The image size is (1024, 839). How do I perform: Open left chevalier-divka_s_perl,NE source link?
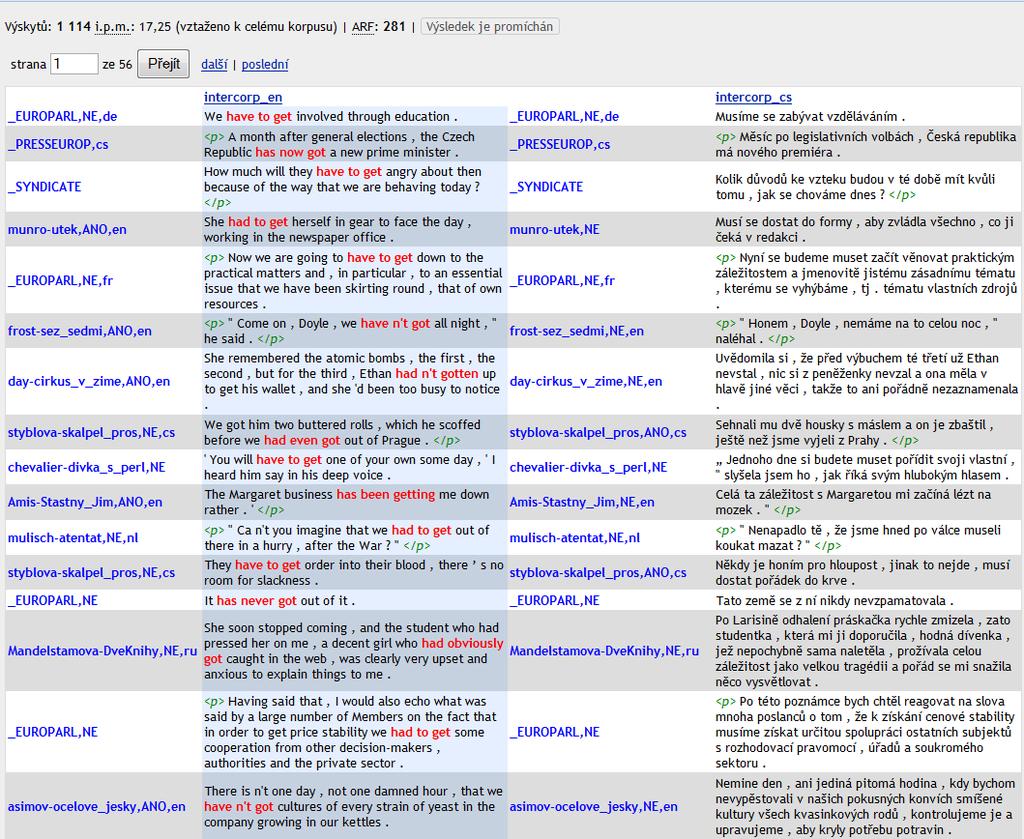pyautogui.click(x=87, y=467)
